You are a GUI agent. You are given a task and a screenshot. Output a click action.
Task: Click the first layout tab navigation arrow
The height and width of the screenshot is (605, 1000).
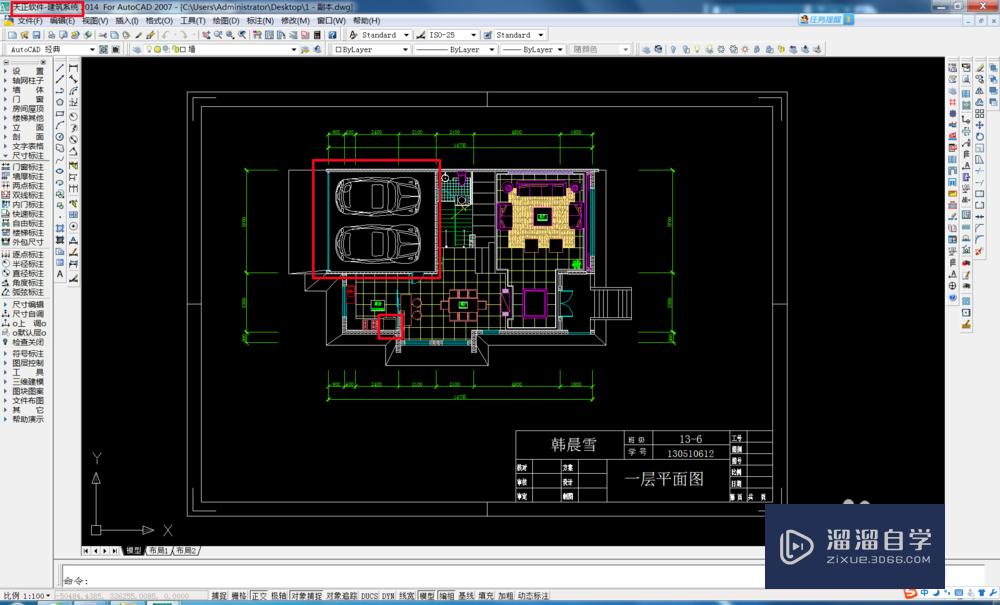[x=87, y=550]
